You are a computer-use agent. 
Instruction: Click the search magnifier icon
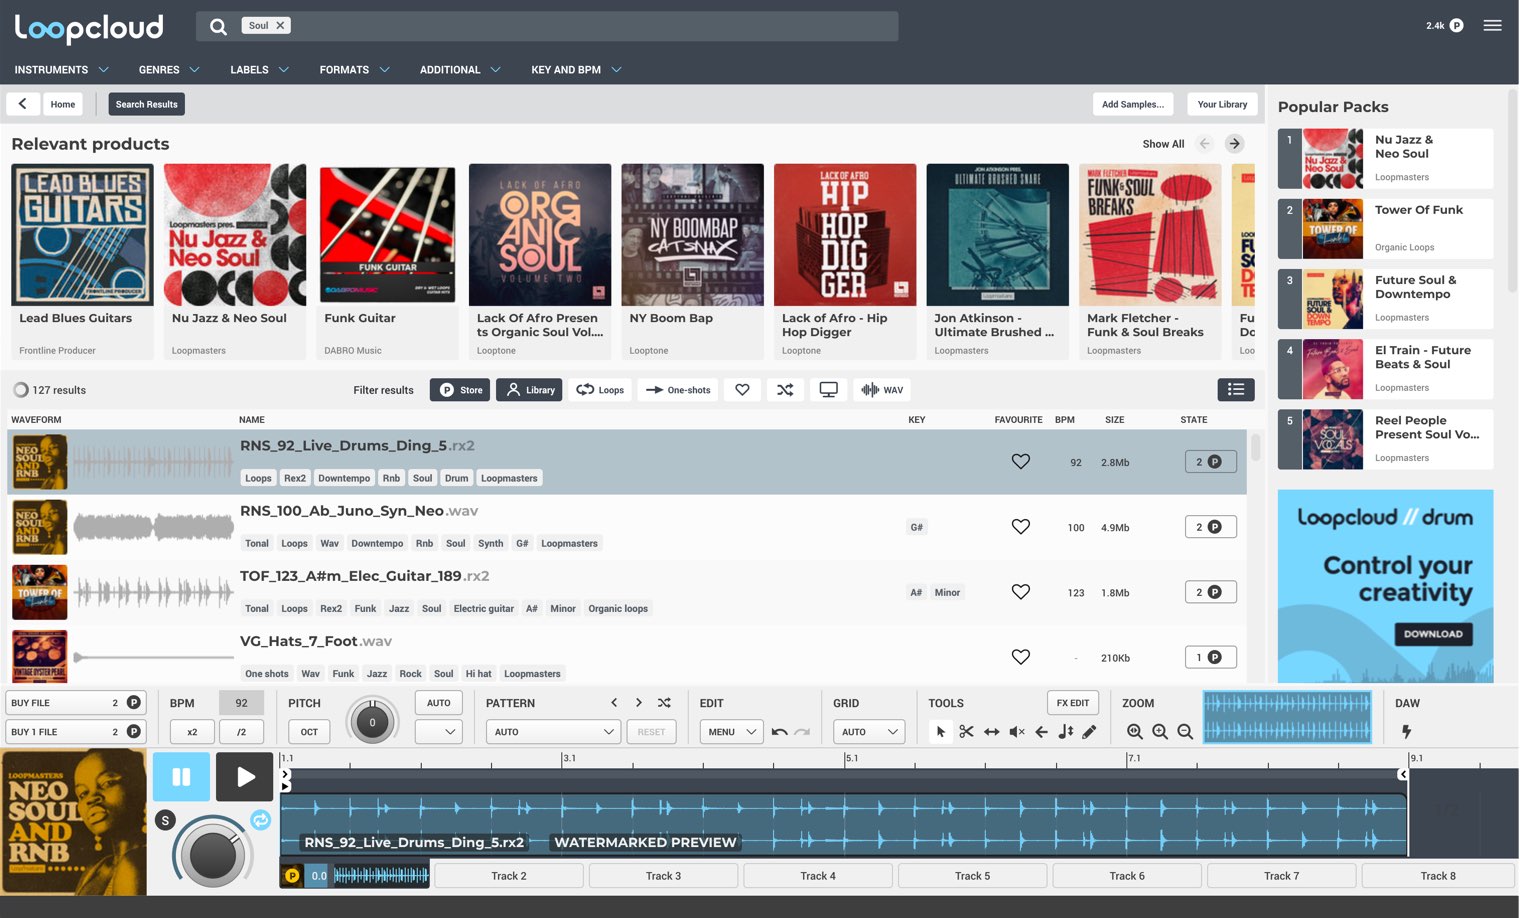[218, 26]
